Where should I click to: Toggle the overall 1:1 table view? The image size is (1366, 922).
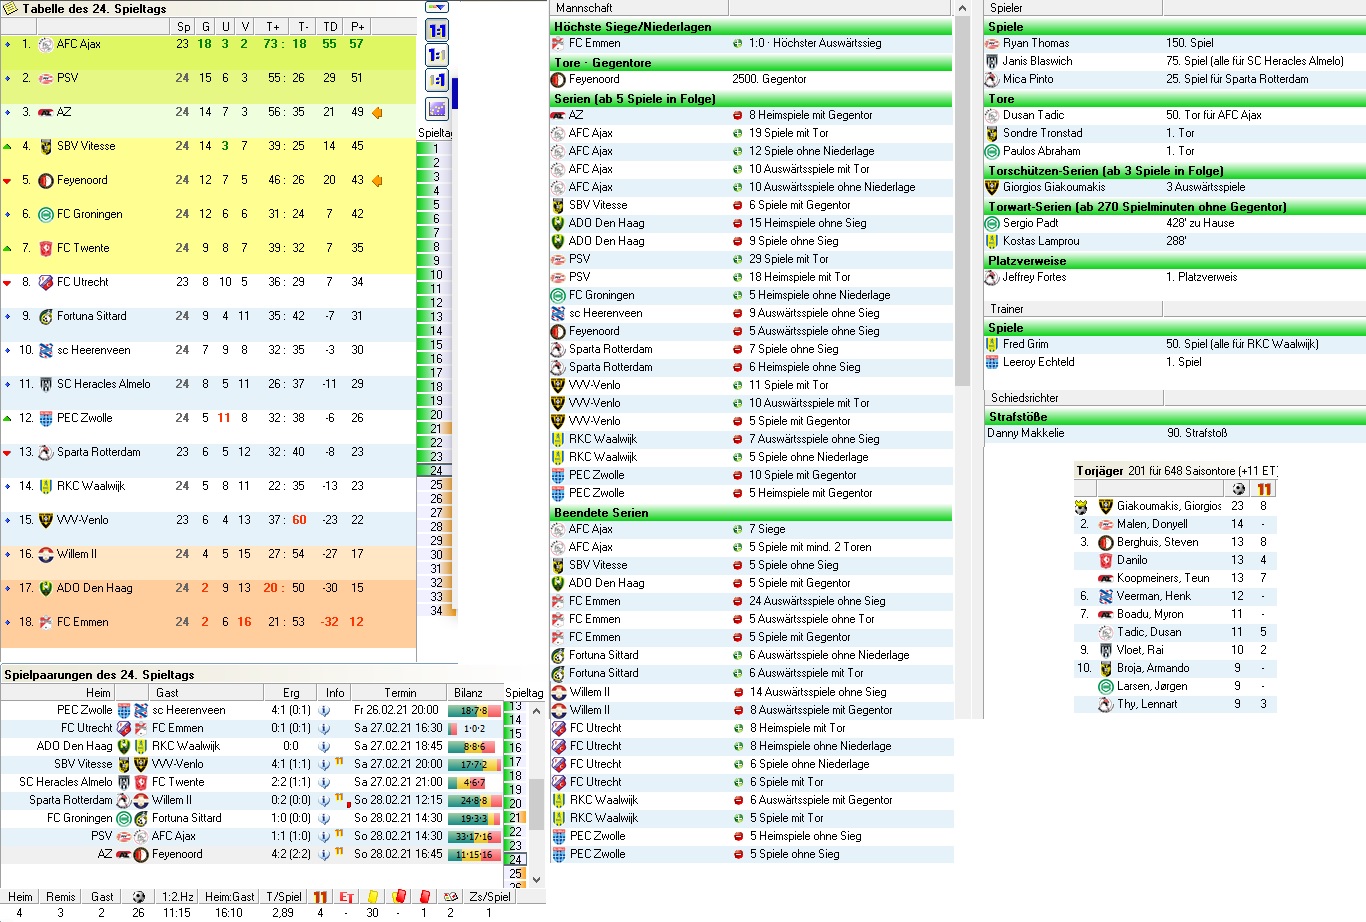click(437, 30)
